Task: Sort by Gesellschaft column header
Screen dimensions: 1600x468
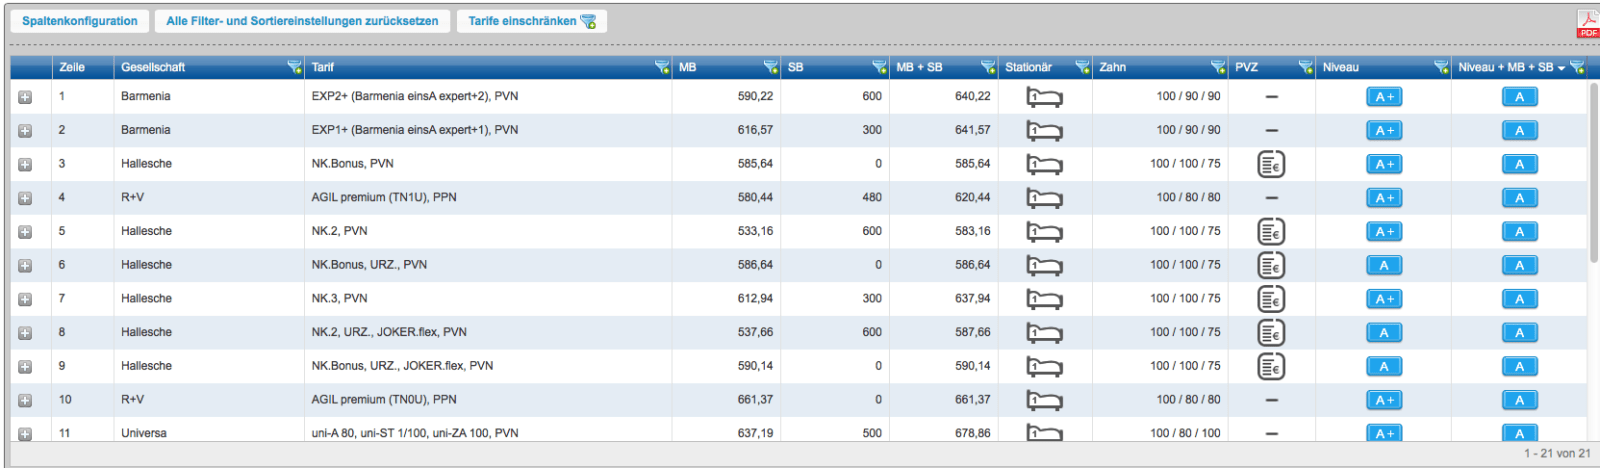Action: click(x=153, y=67)
